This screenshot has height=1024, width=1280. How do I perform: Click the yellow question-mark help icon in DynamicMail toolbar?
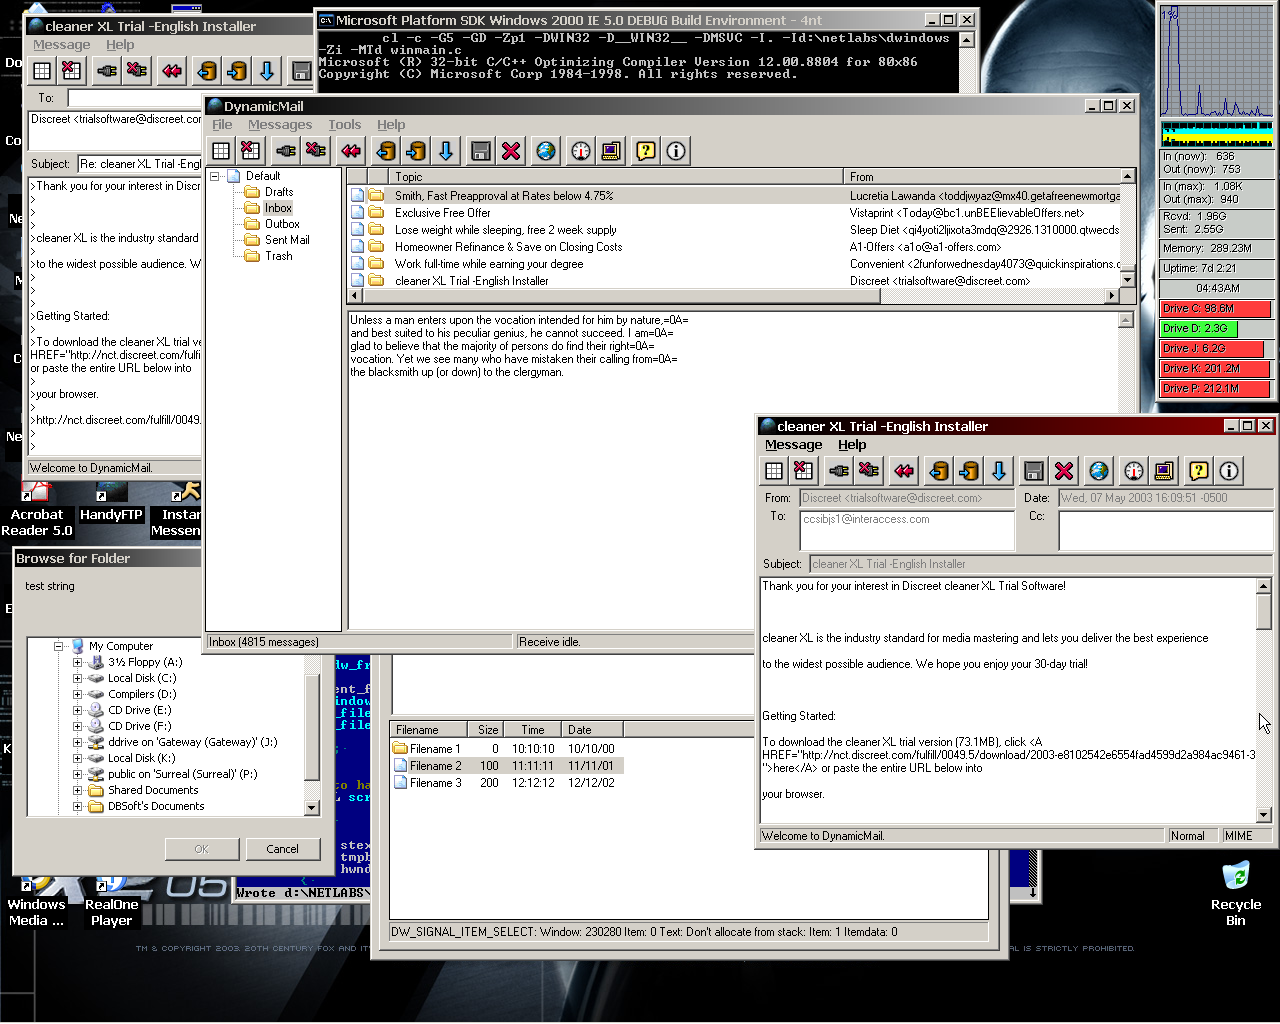646,151
